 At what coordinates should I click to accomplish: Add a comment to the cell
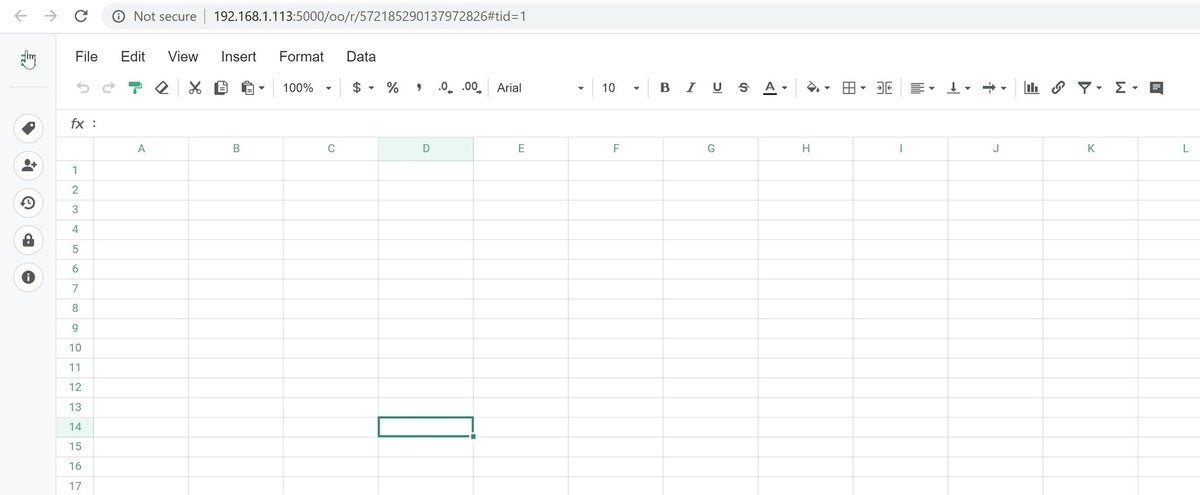1156,88
